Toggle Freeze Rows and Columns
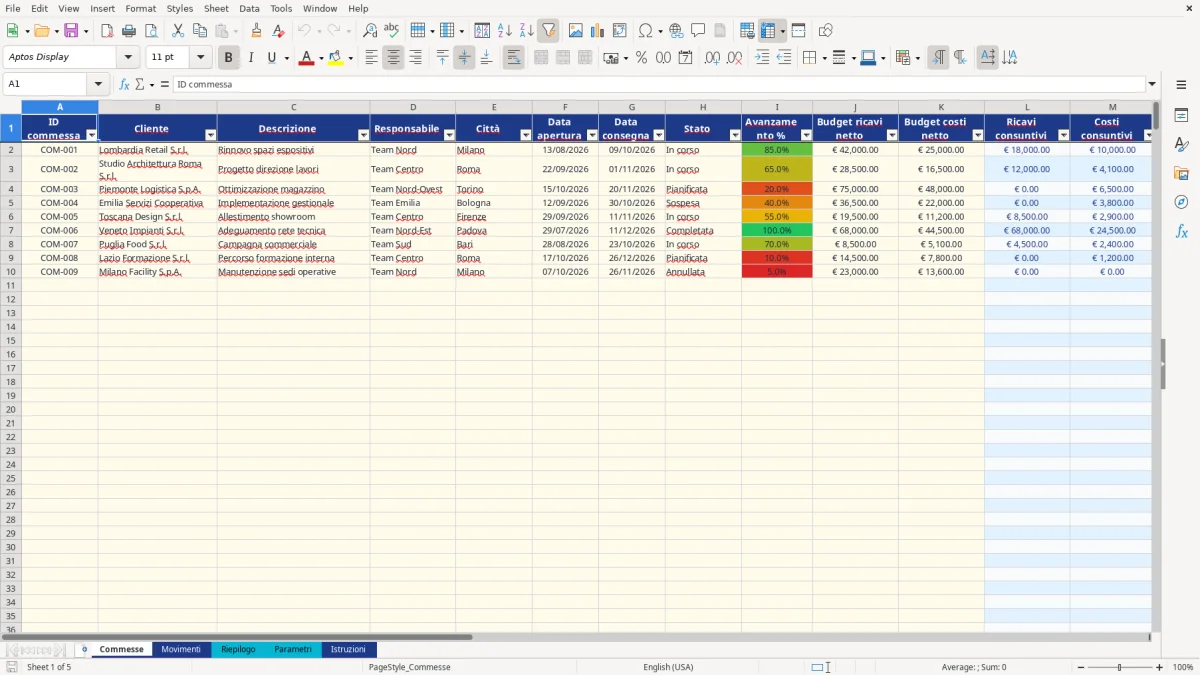Viewport: 1200px width, 675px height. click(x=768, y=31)
